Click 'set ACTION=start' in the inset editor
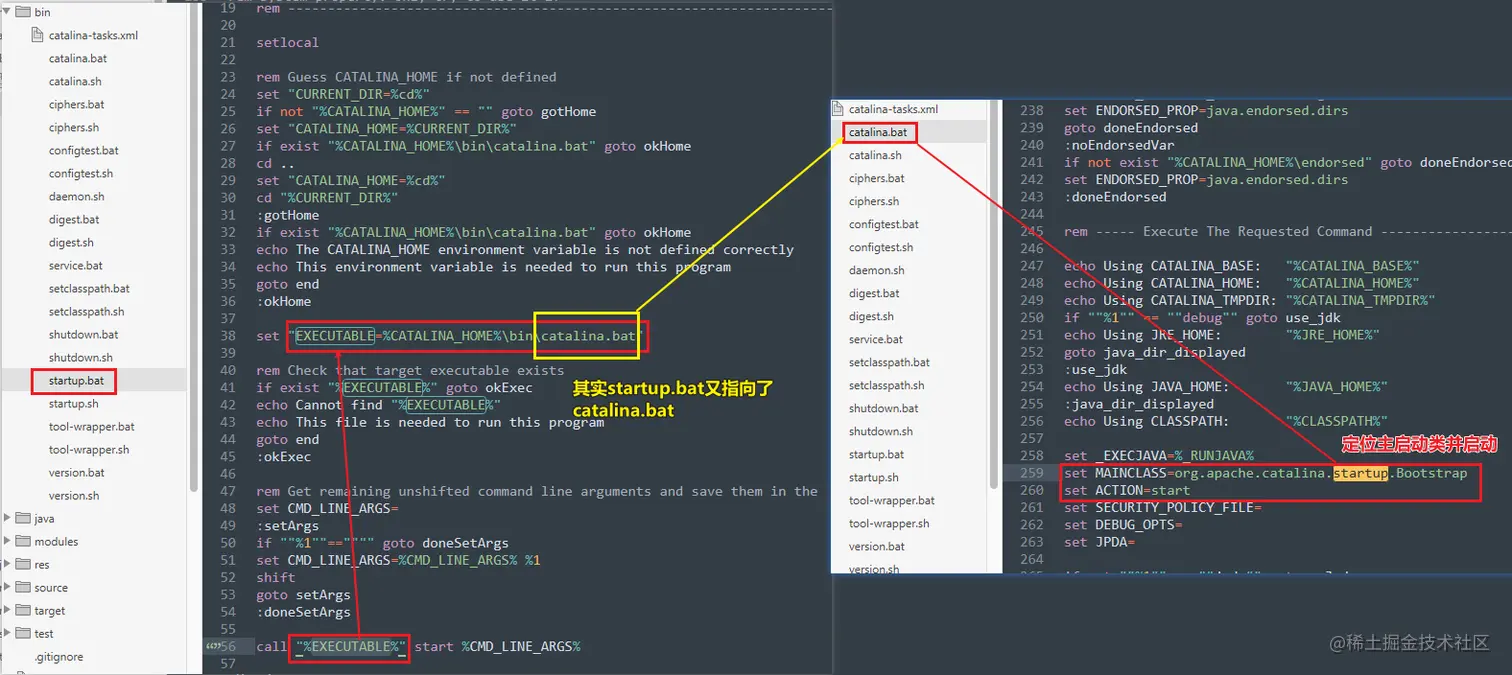This screenshot has width=1512, height=675. click(x=1127, y=490)
